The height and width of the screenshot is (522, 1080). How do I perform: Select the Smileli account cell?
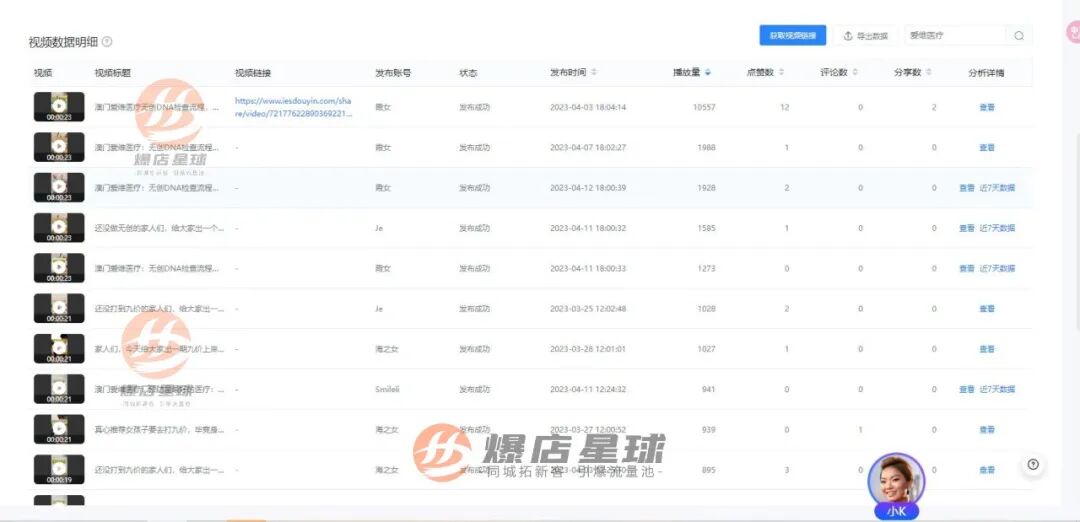point(387,390)
